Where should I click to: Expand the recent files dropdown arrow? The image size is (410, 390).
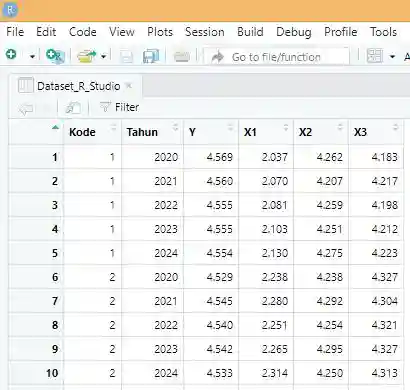pos(104,56)
